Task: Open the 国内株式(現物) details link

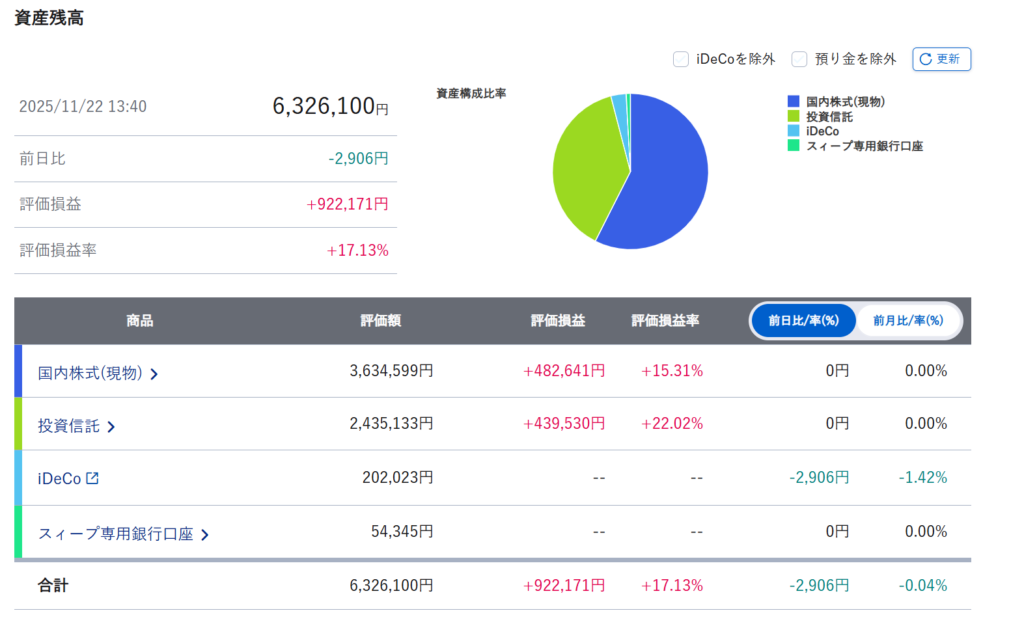Action: click(x=90, y=373)
